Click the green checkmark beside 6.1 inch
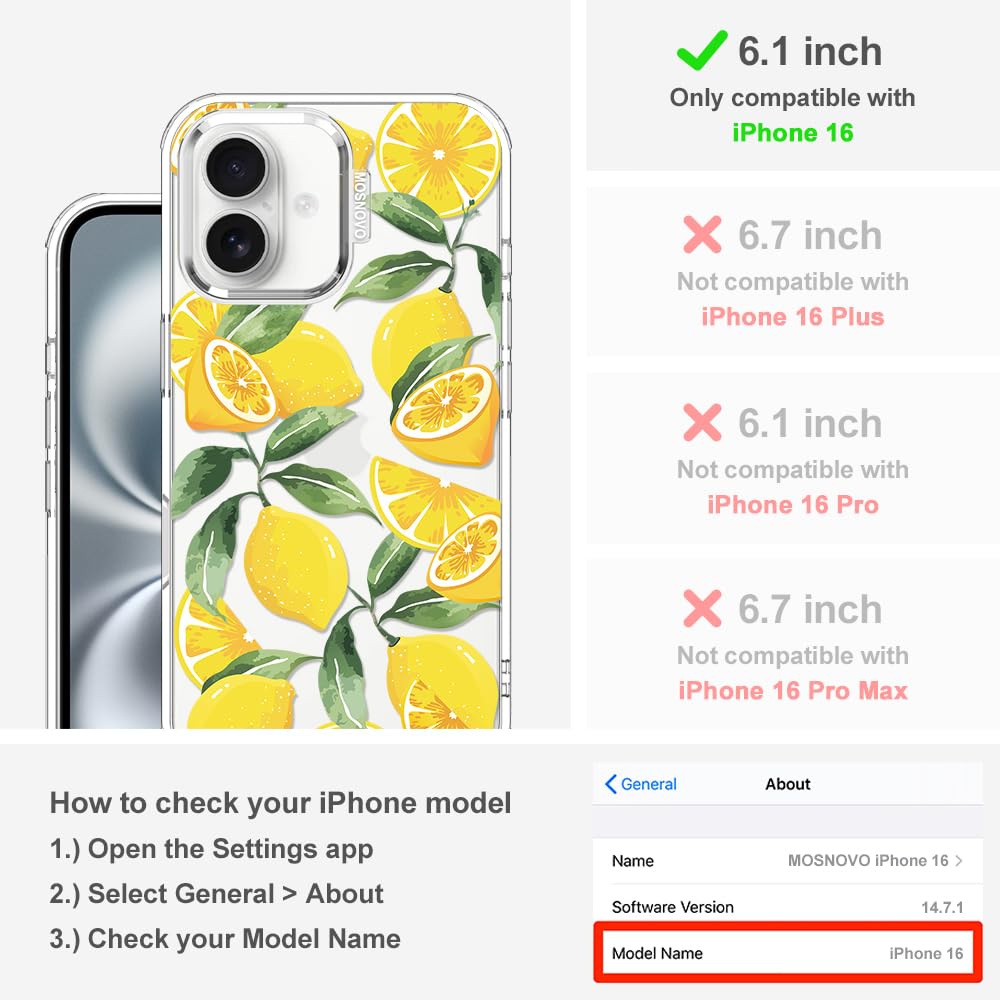This screenshot has height=1000, width=1000. tap(702, 50)
